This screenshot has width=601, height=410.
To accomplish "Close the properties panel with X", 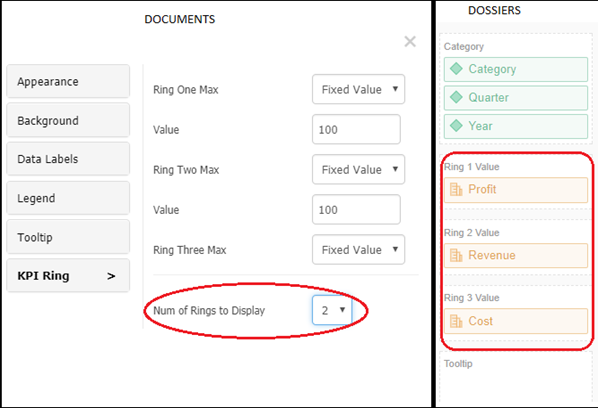I will (x=409, y=42).
